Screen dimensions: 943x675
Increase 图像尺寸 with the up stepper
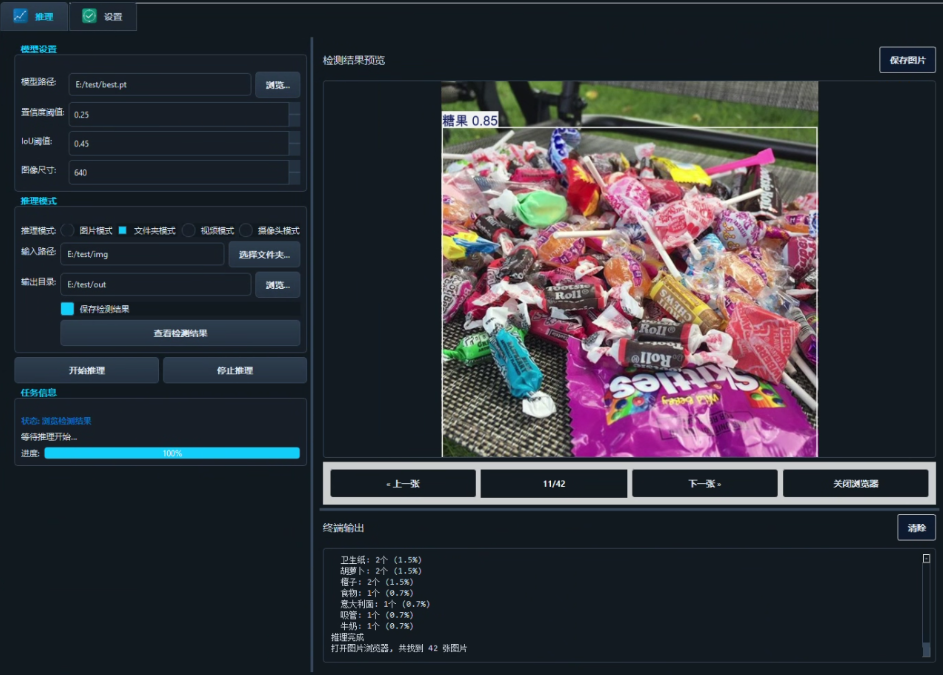[x=294, y=167]
